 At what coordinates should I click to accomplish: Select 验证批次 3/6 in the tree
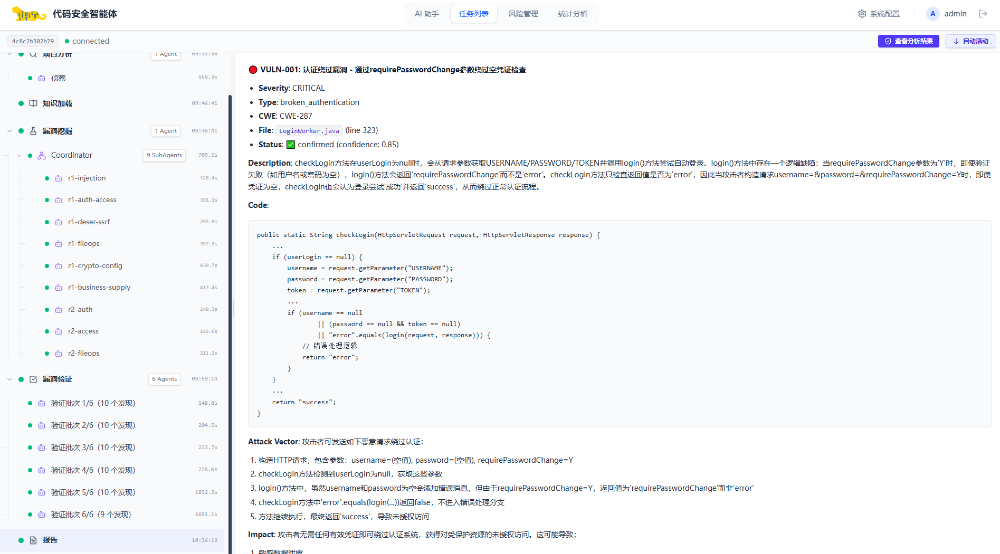click(93, 447)
